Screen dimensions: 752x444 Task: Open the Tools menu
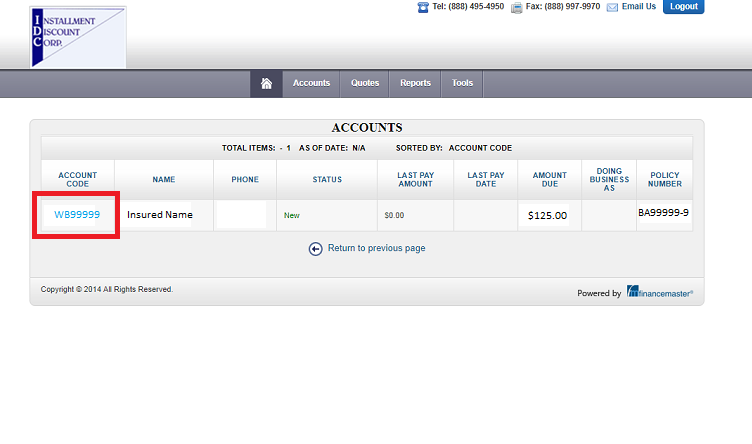pos(462,84)
